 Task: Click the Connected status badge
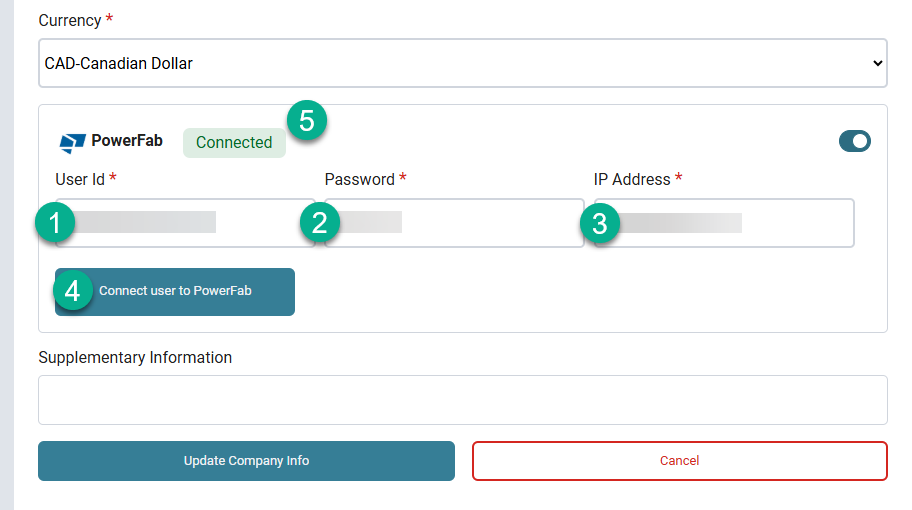pos(234,142)
